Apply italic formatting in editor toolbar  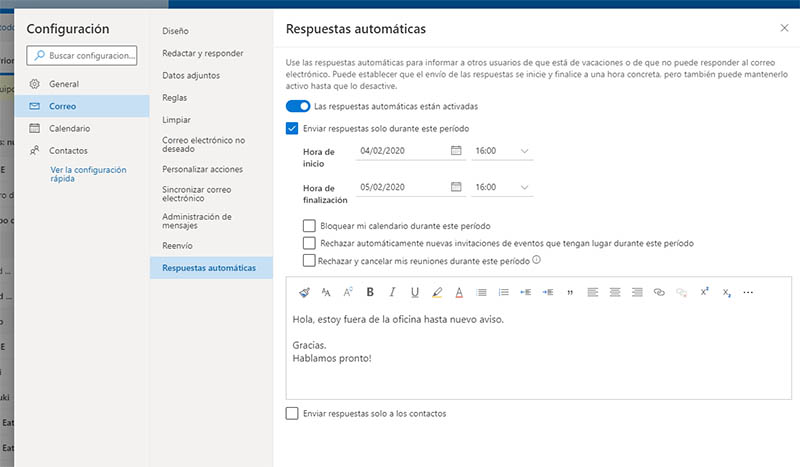(392, 292)
